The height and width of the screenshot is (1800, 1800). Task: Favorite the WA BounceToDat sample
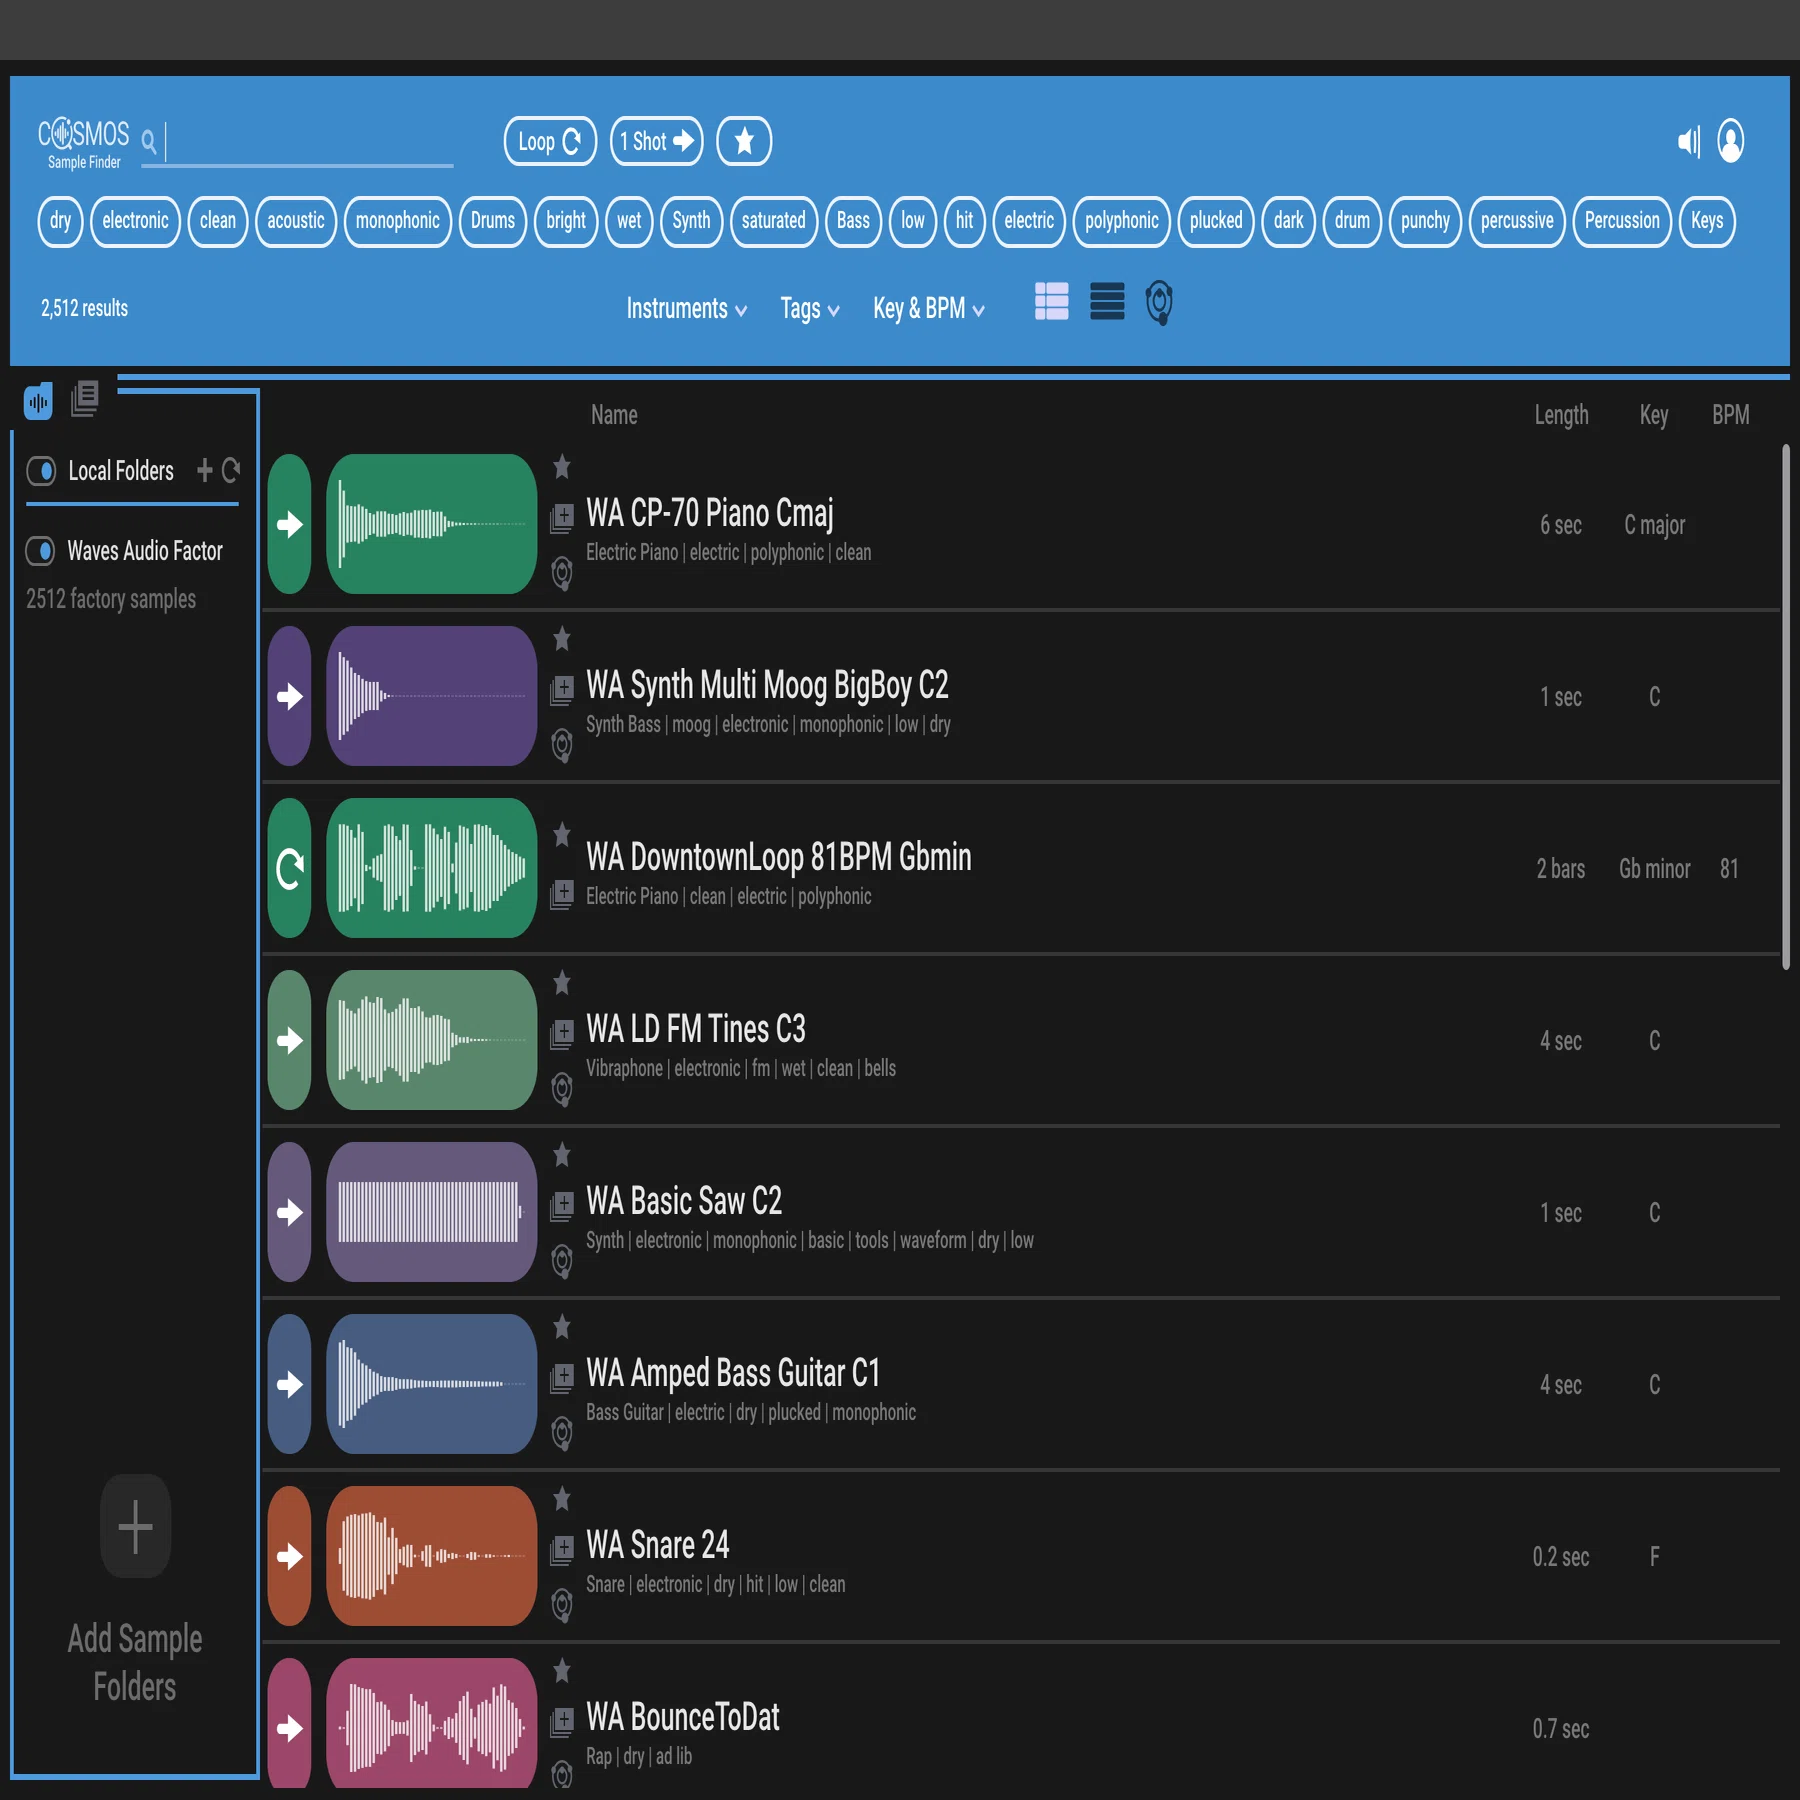point(562,1670)
